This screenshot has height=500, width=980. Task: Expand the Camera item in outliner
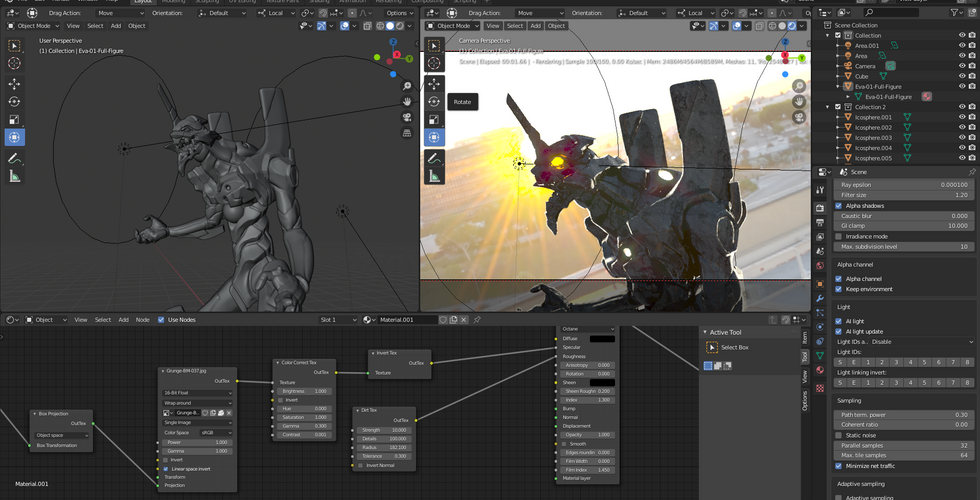pos(839,66)
